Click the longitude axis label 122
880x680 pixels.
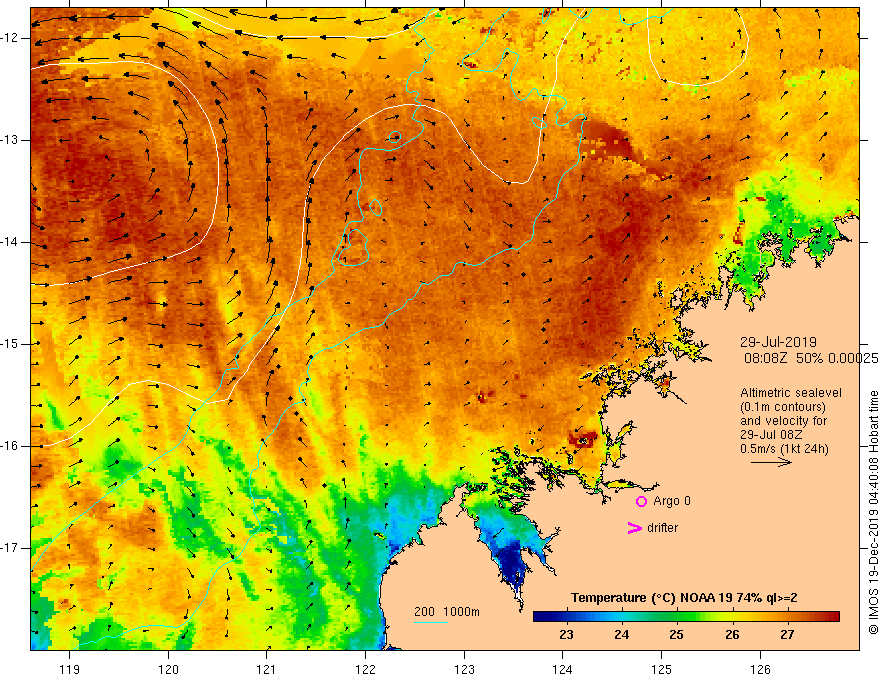click(x=365, y=669)
